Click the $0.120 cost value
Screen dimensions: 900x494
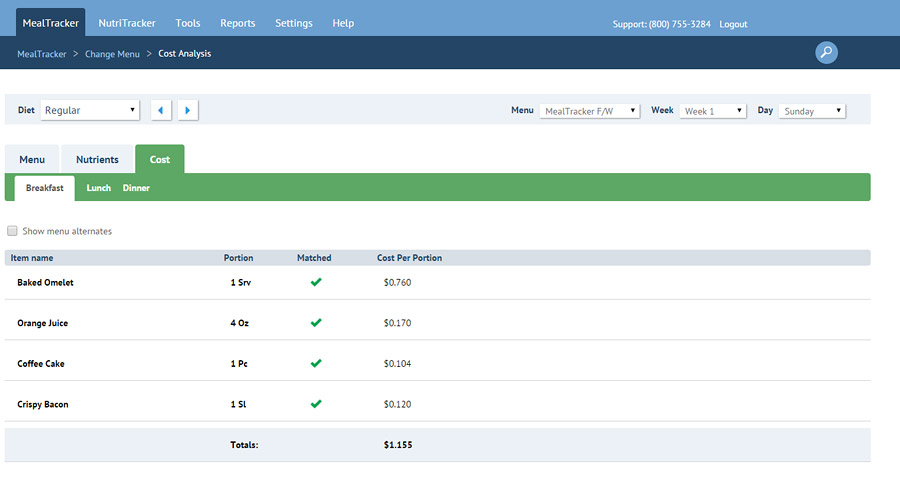397,404
